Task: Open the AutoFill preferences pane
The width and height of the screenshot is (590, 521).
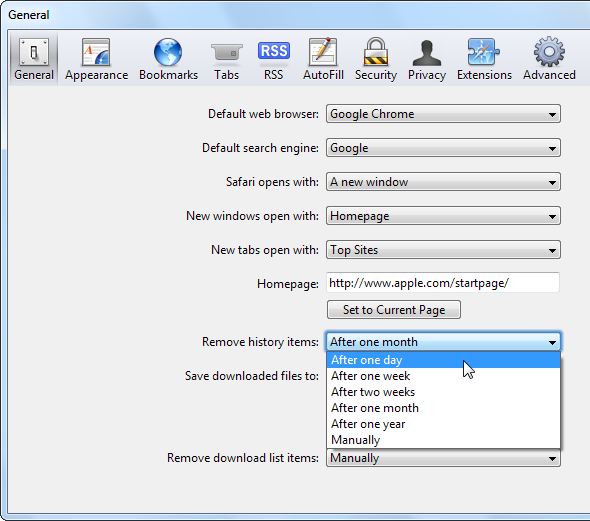Action: (x=323, y=59)
